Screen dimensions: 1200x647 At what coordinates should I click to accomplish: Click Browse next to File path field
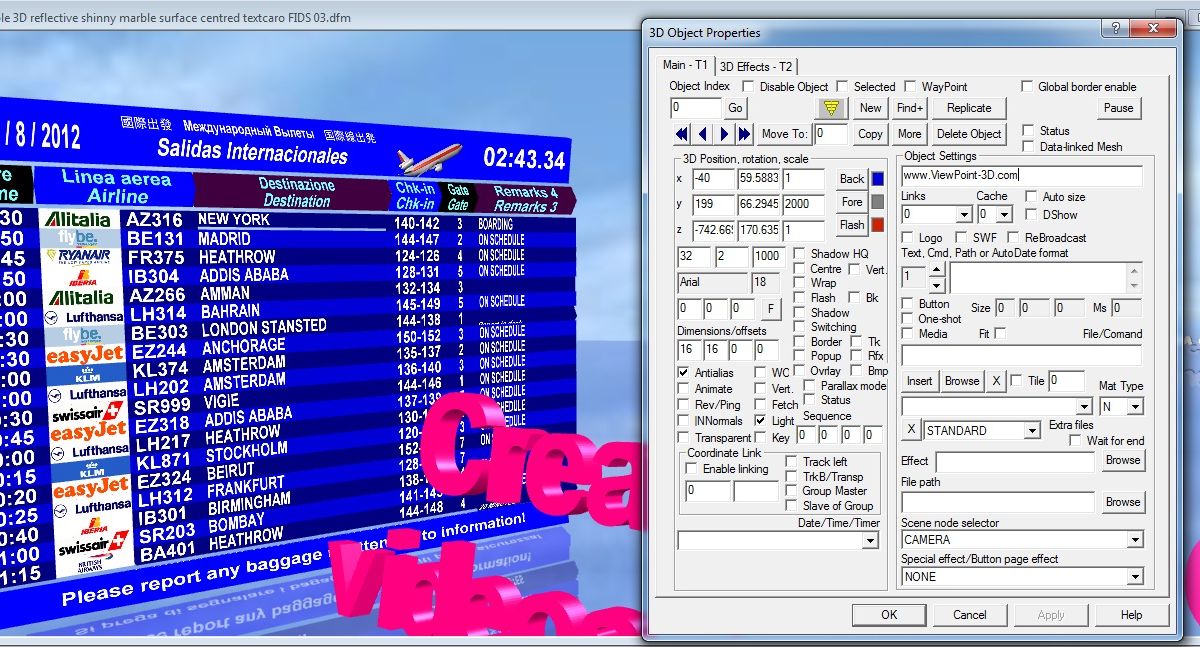coord(1123,503)
